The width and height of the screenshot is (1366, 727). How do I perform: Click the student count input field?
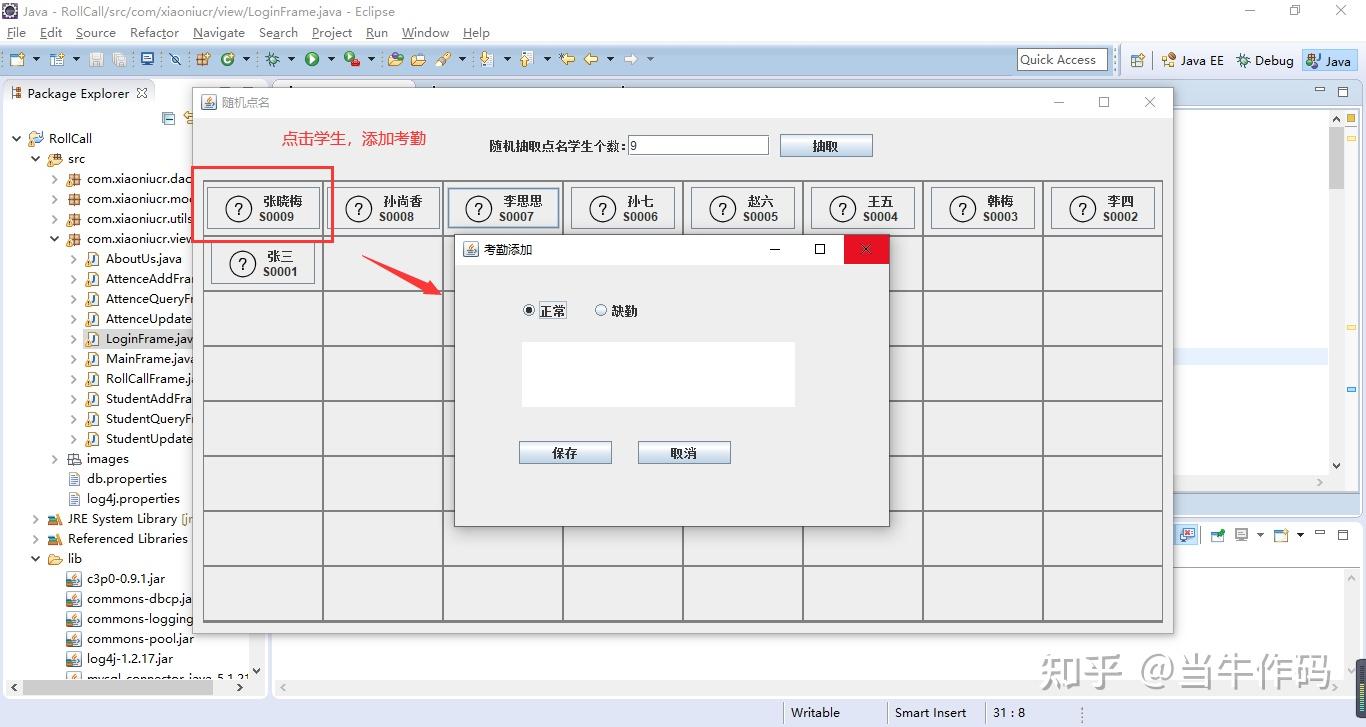click(698, 146)
